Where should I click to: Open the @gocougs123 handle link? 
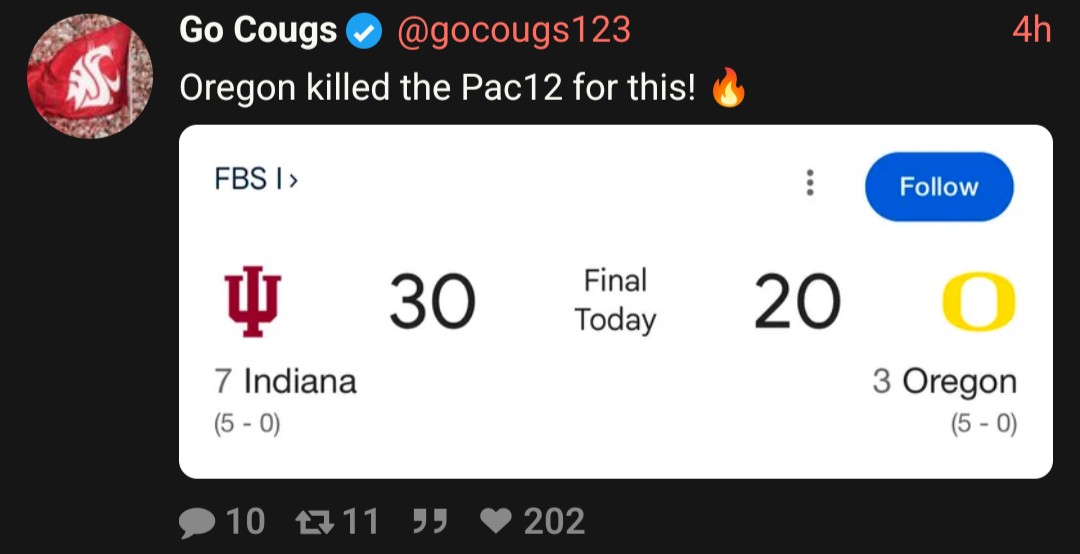click(513, 31)
